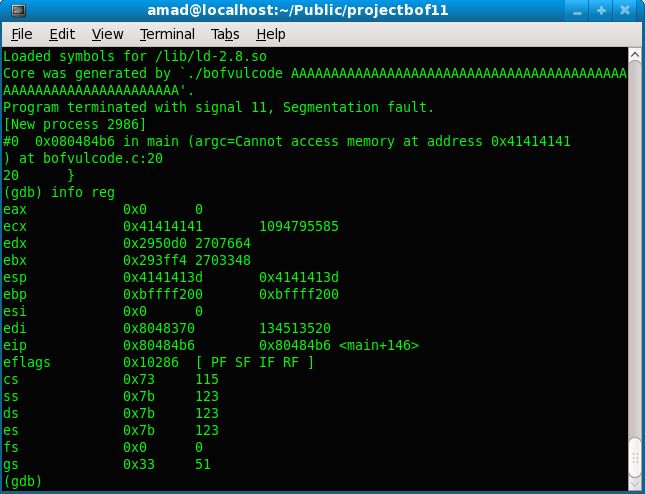This screenshot has height=494, width=645.
Task: Open the View menu
Action: pos(107,34)
